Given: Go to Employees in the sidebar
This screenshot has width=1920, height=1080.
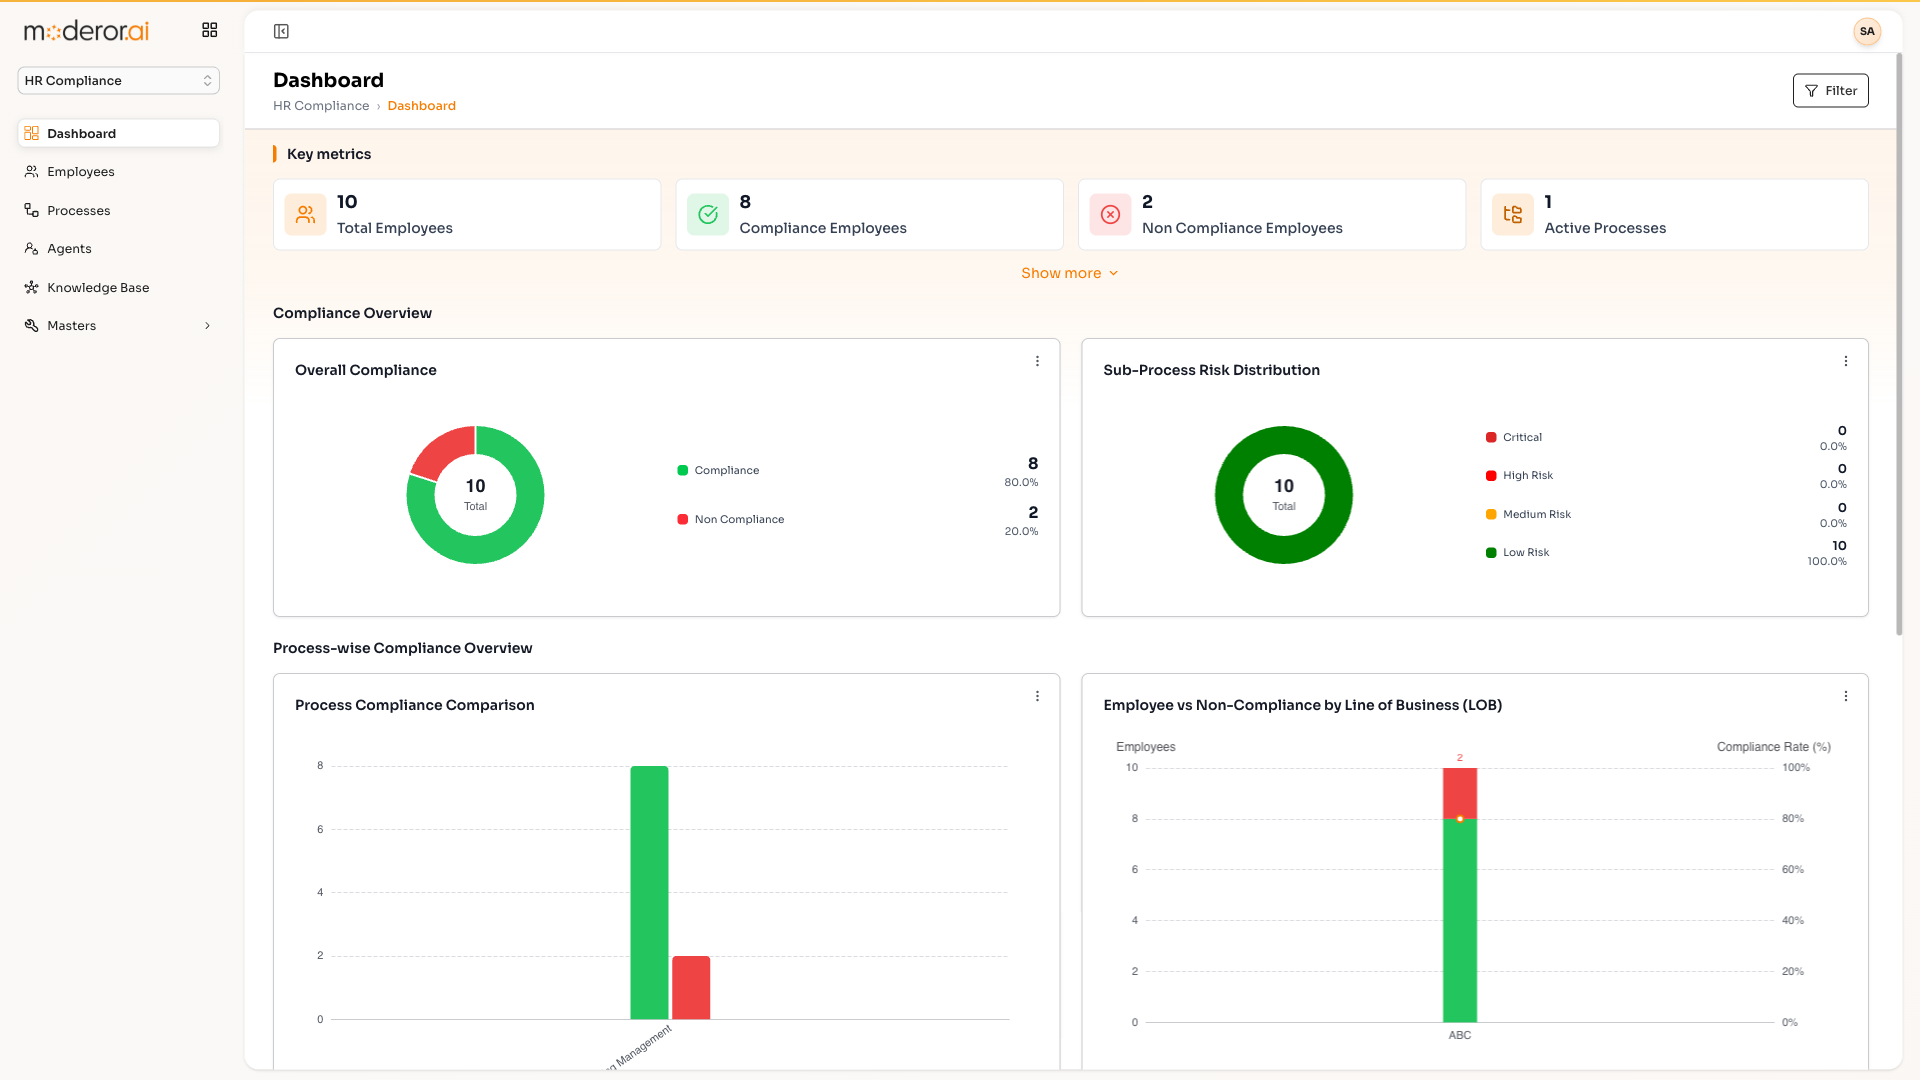Looking at the screenshot, I should point(118,172).
